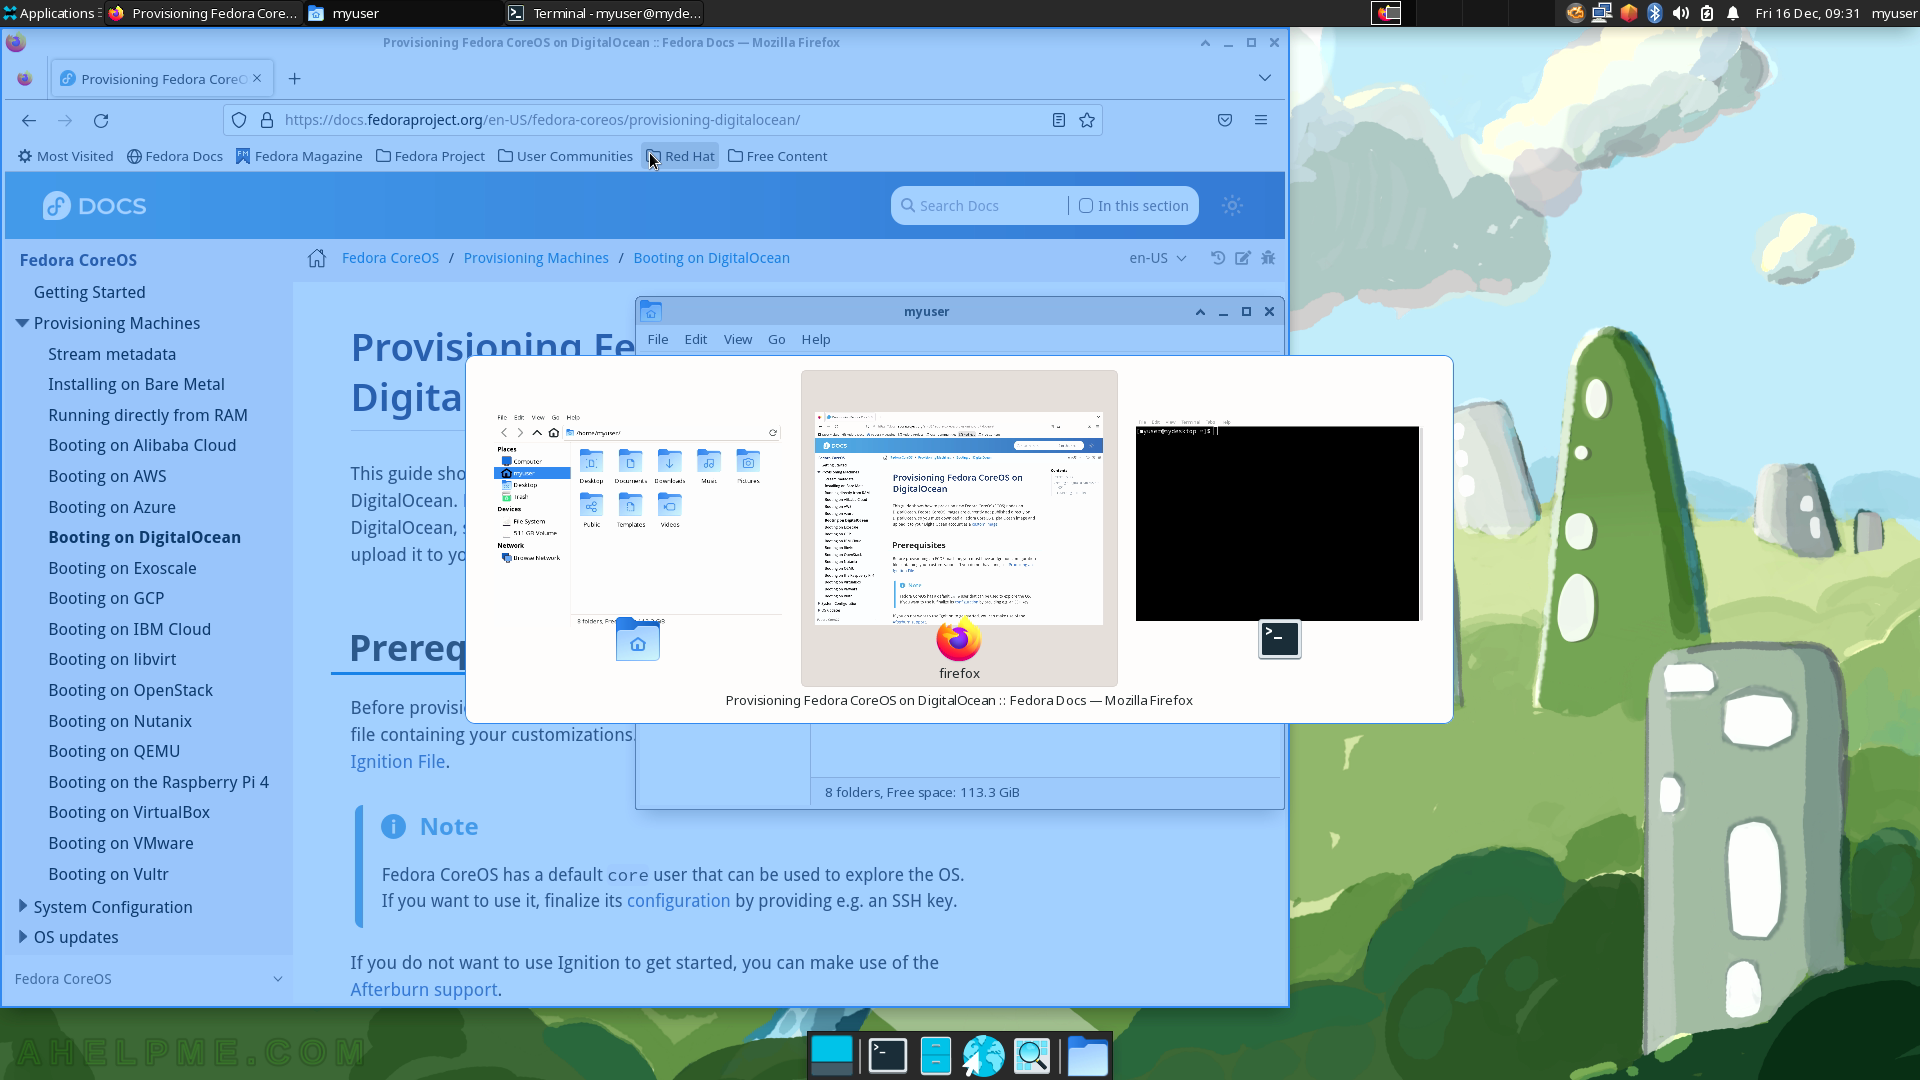
Task: Click the edit this page icon
Action: (1243, 258)
